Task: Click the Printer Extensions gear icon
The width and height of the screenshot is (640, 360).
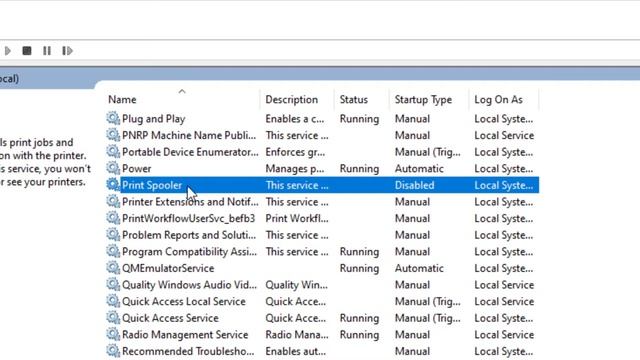Action: tap(113, 201)
